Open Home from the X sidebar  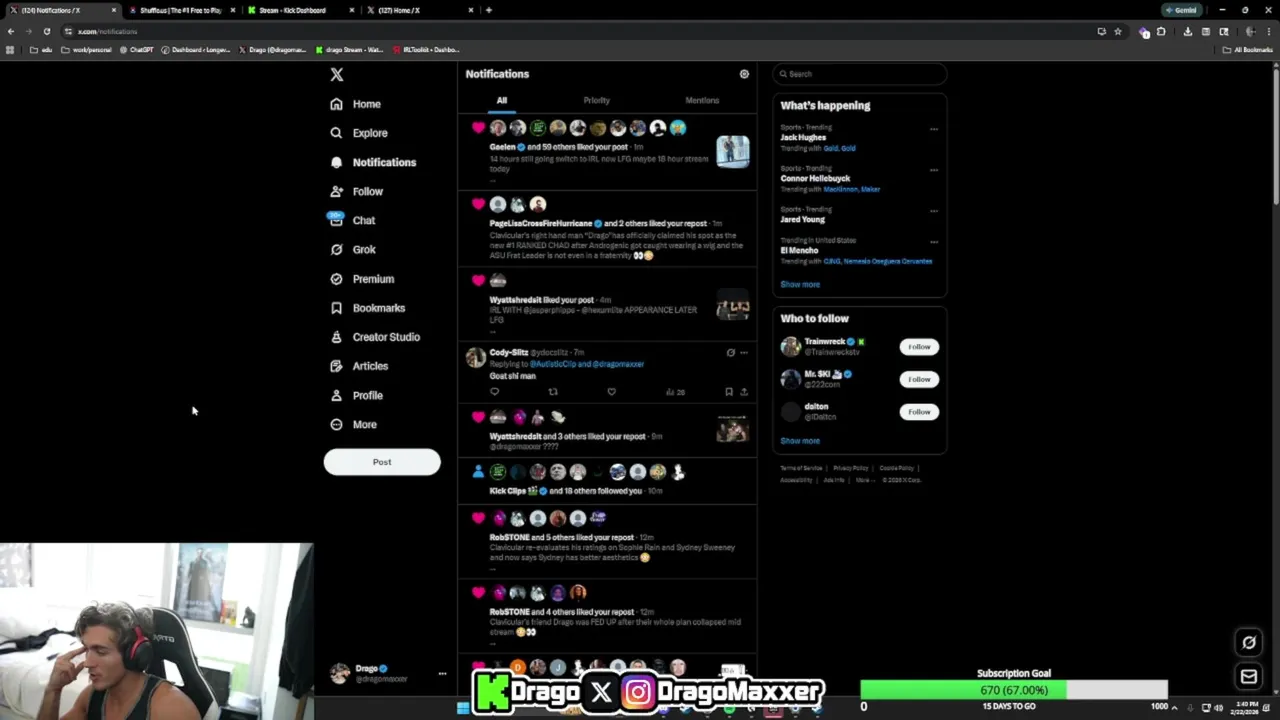356,104
